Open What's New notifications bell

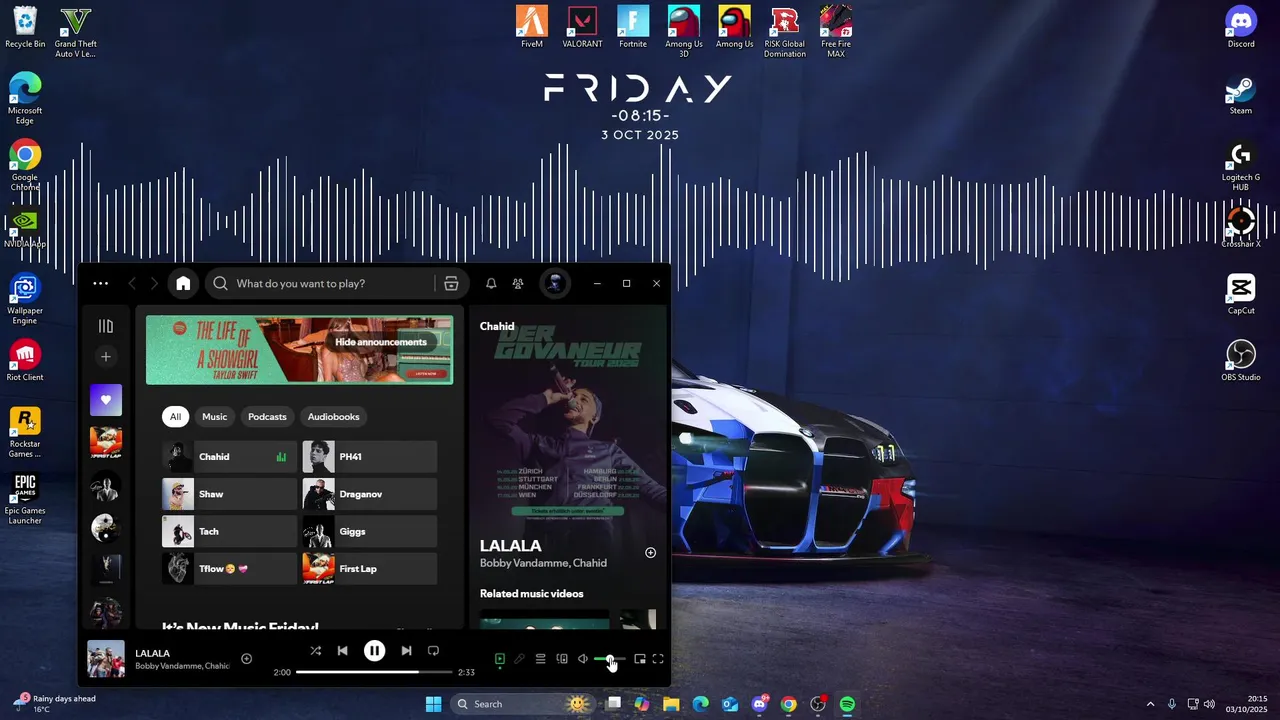tap(491, 284)
